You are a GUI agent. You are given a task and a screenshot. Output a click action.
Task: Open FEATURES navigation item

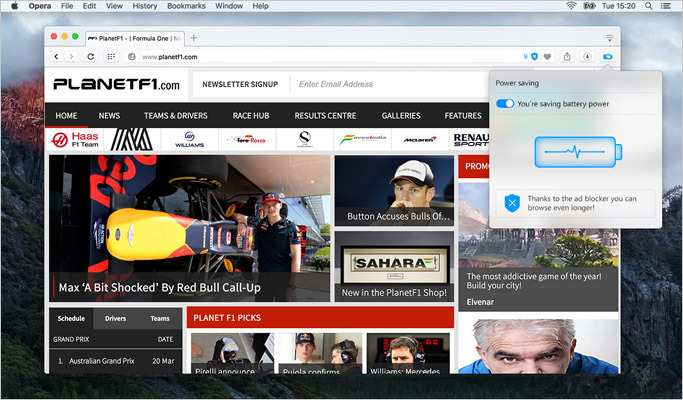click(x=463, y=115)
